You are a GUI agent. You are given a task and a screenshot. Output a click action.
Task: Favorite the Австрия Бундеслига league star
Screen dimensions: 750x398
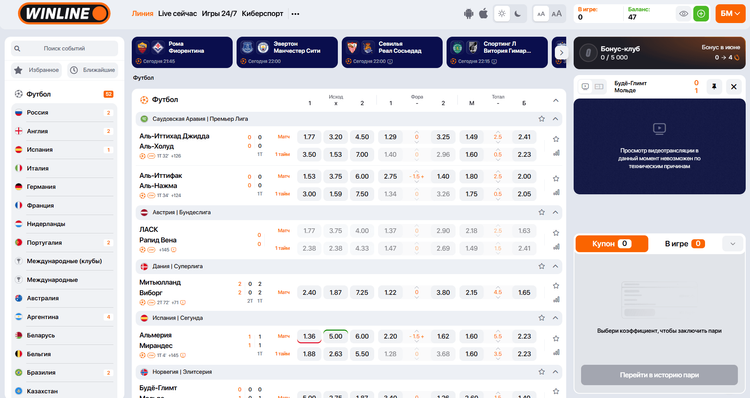click(541, 212)
